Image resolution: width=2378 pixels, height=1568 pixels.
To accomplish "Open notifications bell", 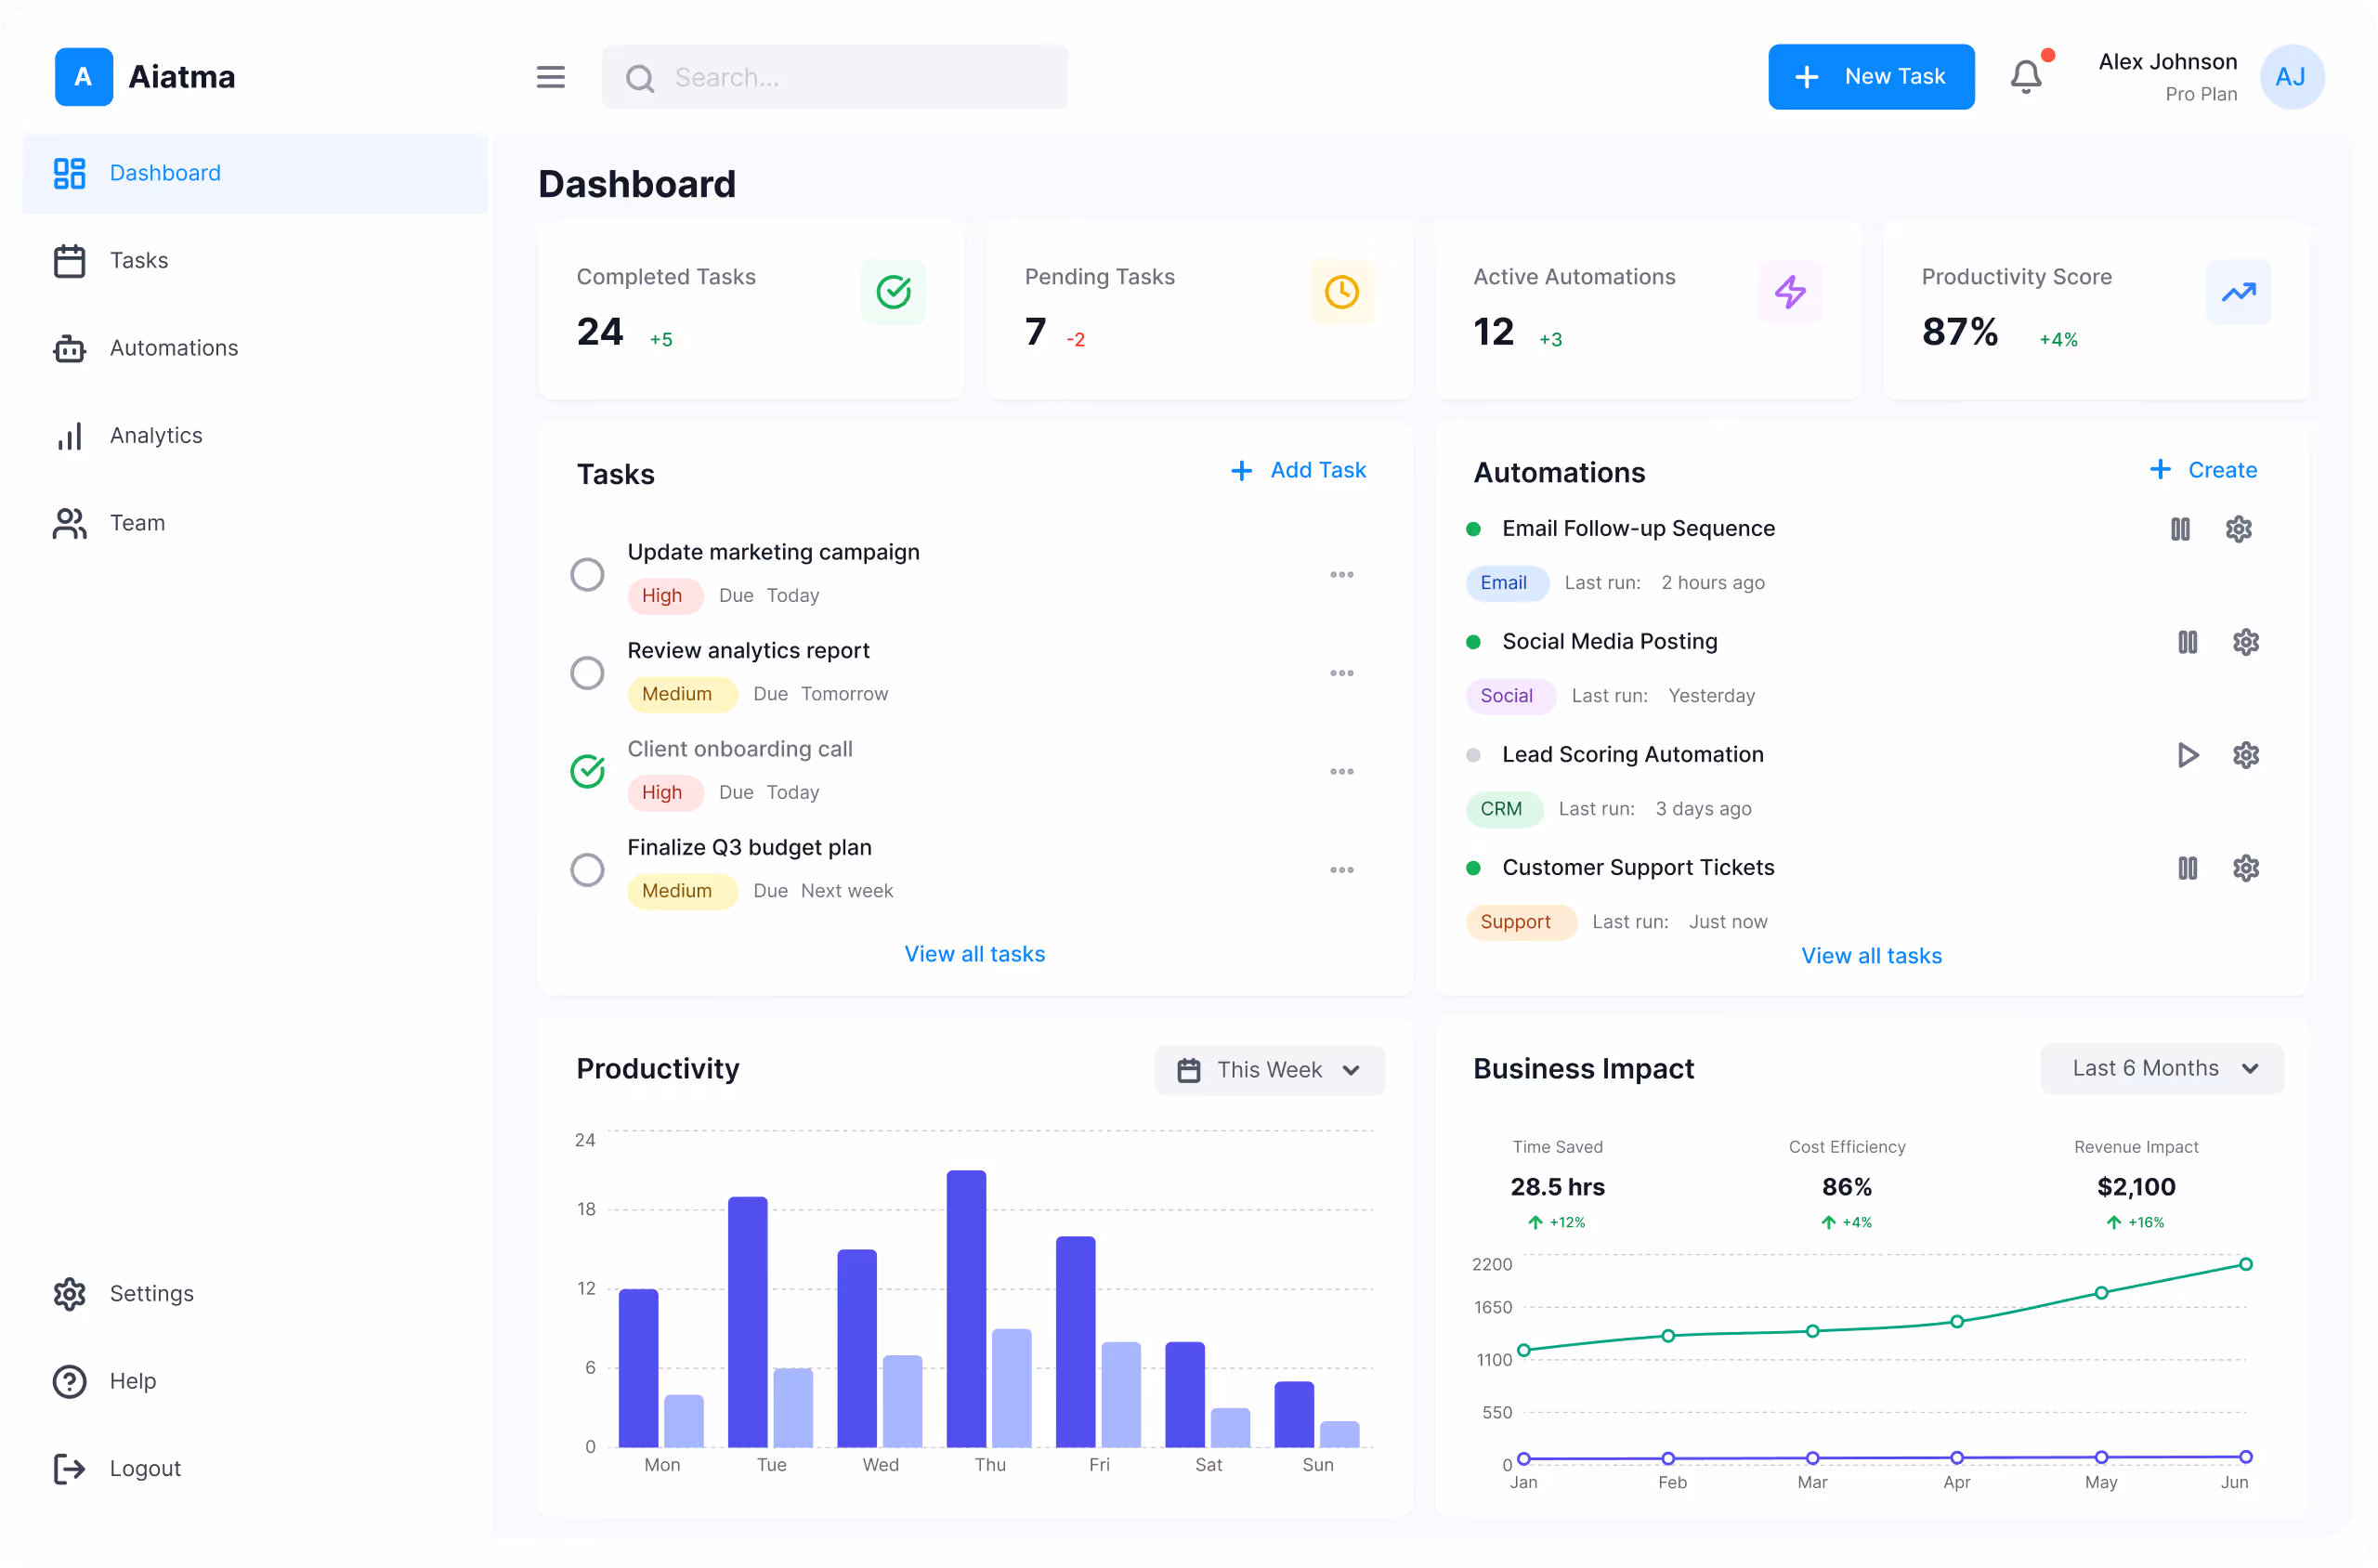I will (2027, 76).
